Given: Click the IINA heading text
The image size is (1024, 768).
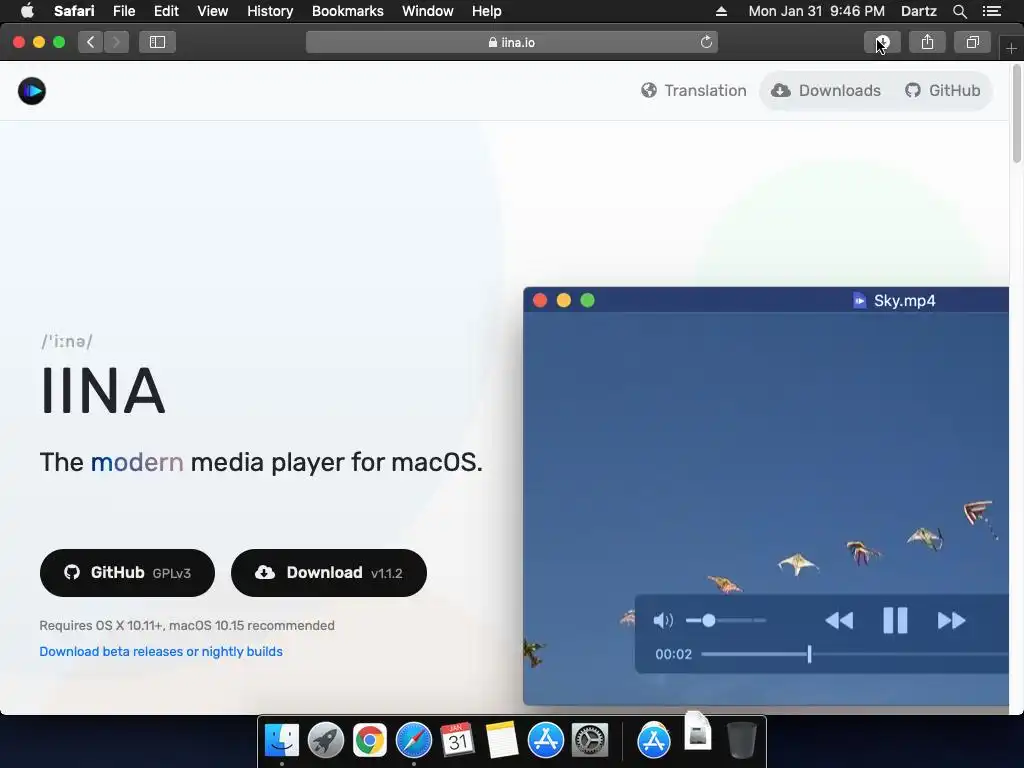Looking at the screenshot, I should tap(103, 391).
